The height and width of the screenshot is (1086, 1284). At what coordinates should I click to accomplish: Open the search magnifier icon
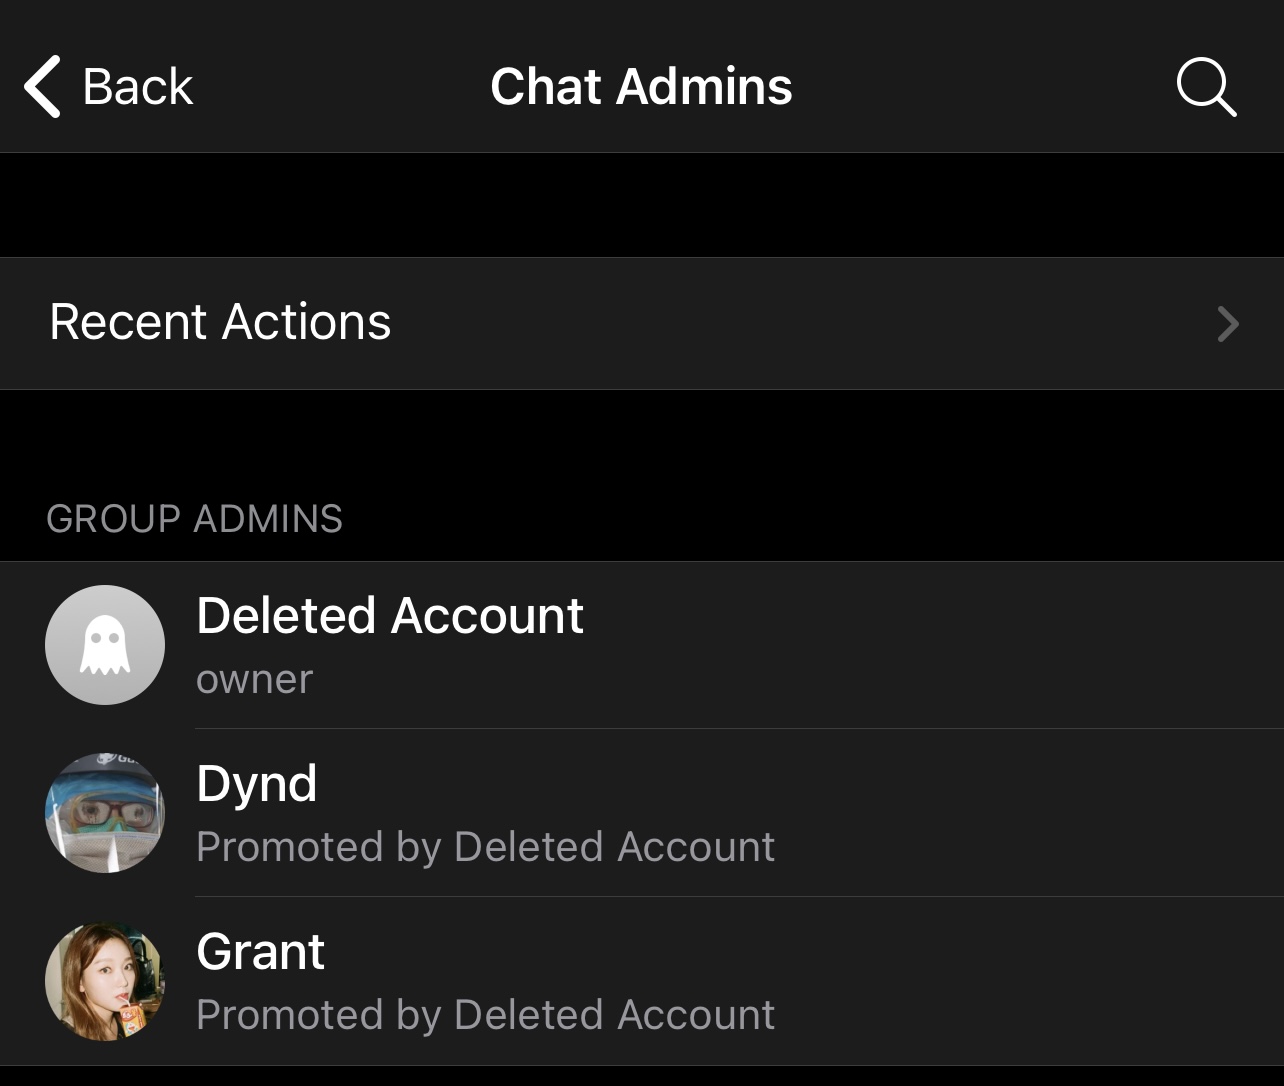pos(1206,87)
